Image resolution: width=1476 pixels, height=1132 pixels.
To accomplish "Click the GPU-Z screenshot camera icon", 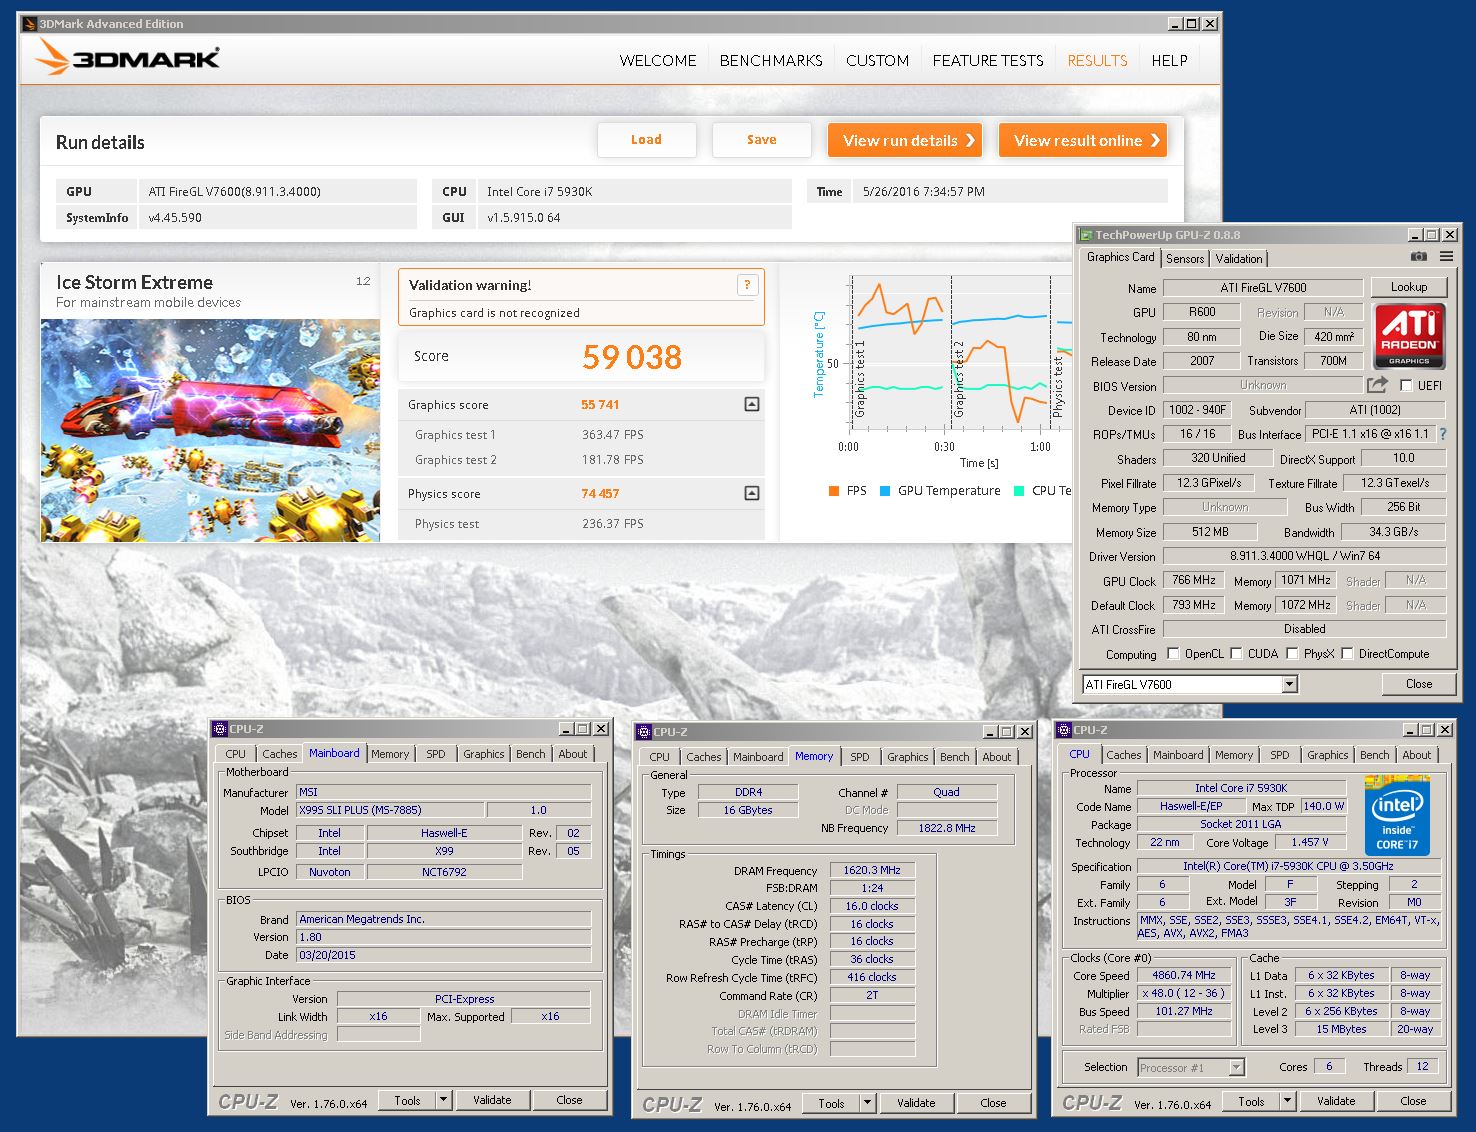I will pyautogui.click(x=1419, y=257).
